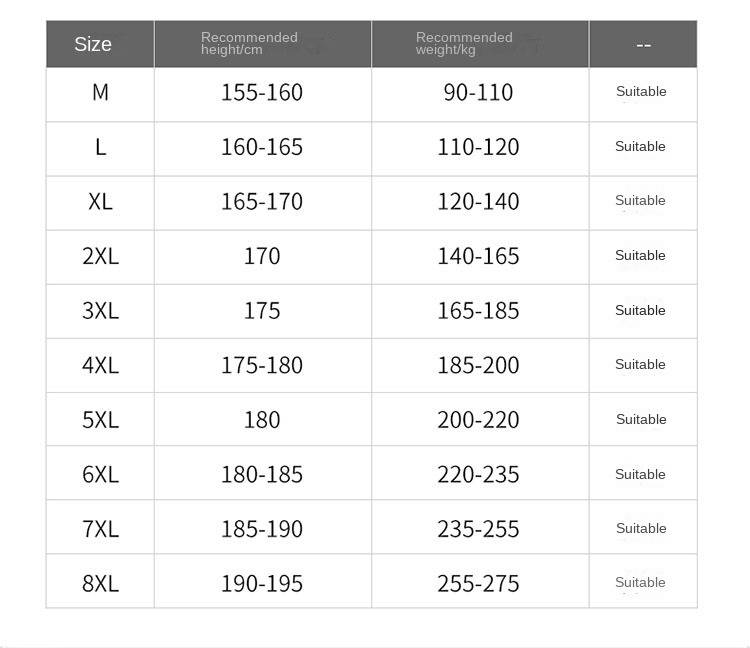The width and height of the screenshot is (750, 648).
Task: Click Suitable in the 8XL row
Action: 641,583
